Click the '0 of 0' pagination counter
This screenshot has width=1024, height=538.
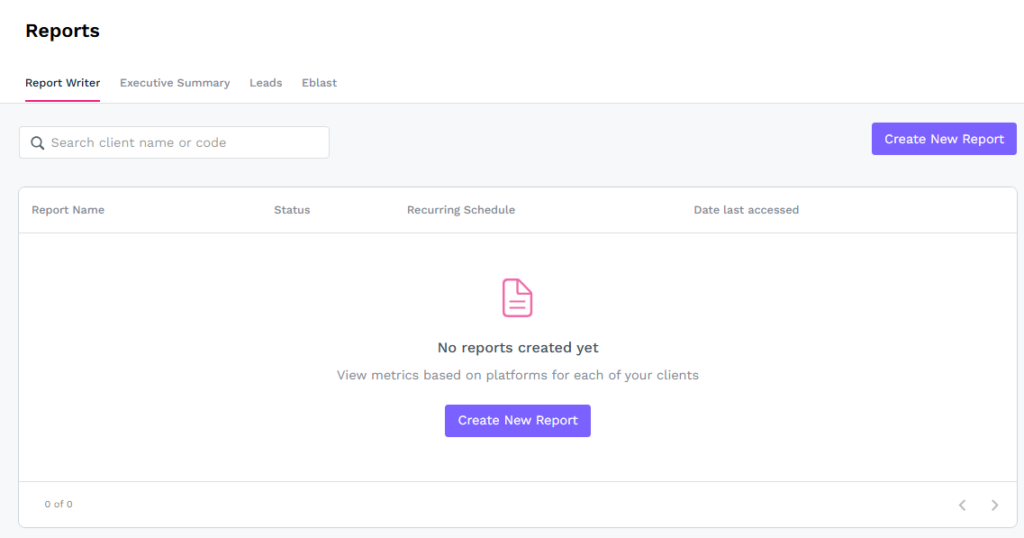59,505
